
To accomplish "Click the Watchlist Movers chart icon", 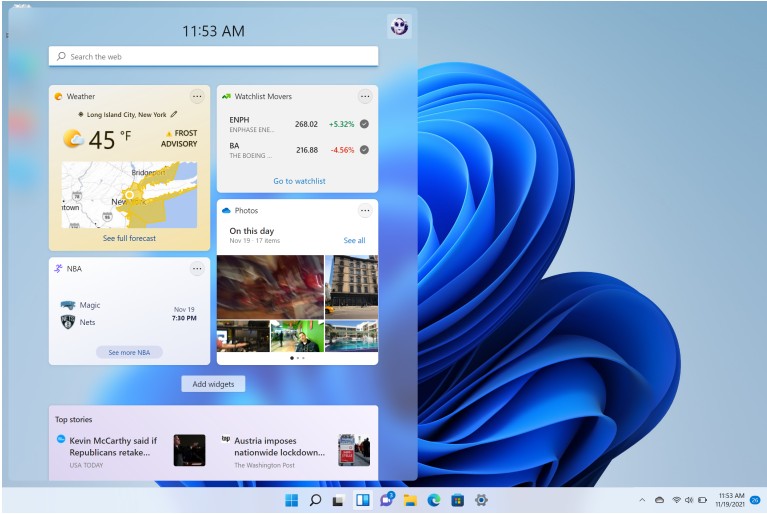I will tap(226, 96).
